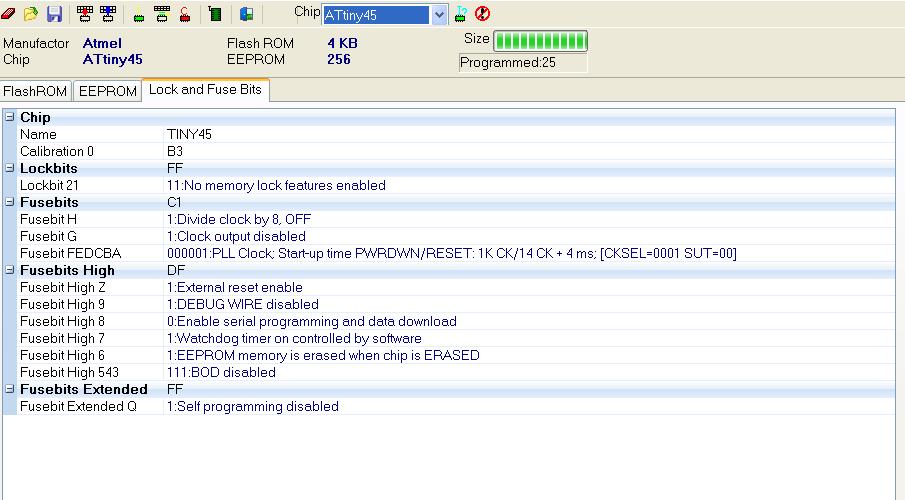The width and height of the screenshot is (905, 500).
Task: Click the chip icon with question mark
Action: coord(461,14)
